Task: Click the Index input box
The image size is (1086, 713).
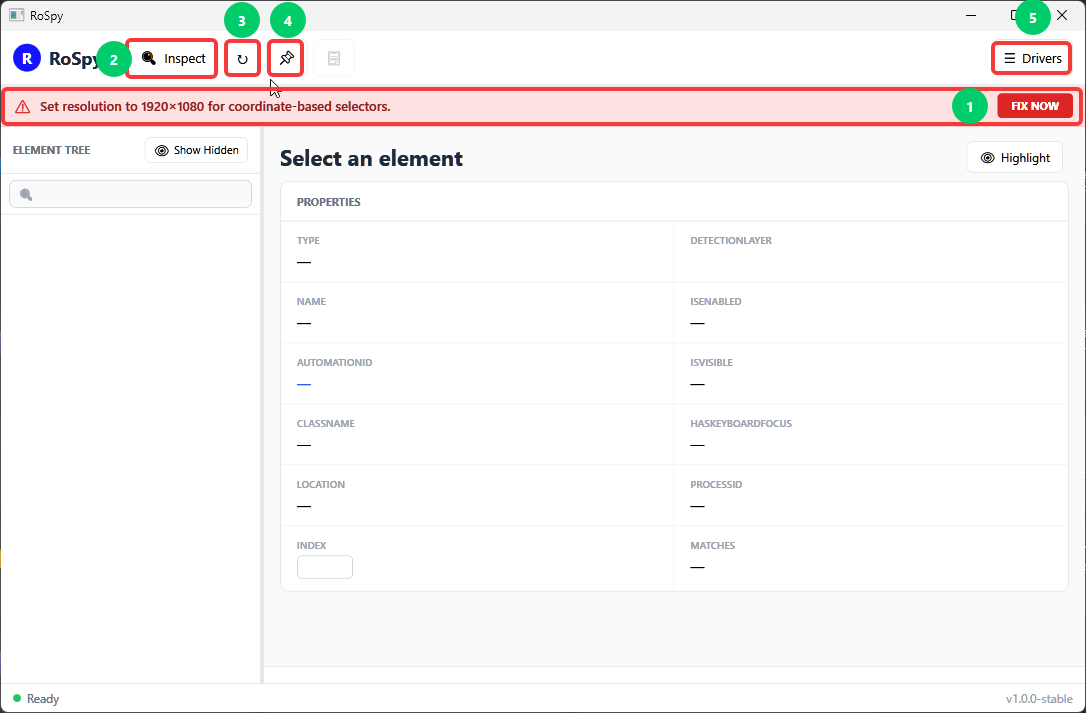Action: click(x=325, y=567)
